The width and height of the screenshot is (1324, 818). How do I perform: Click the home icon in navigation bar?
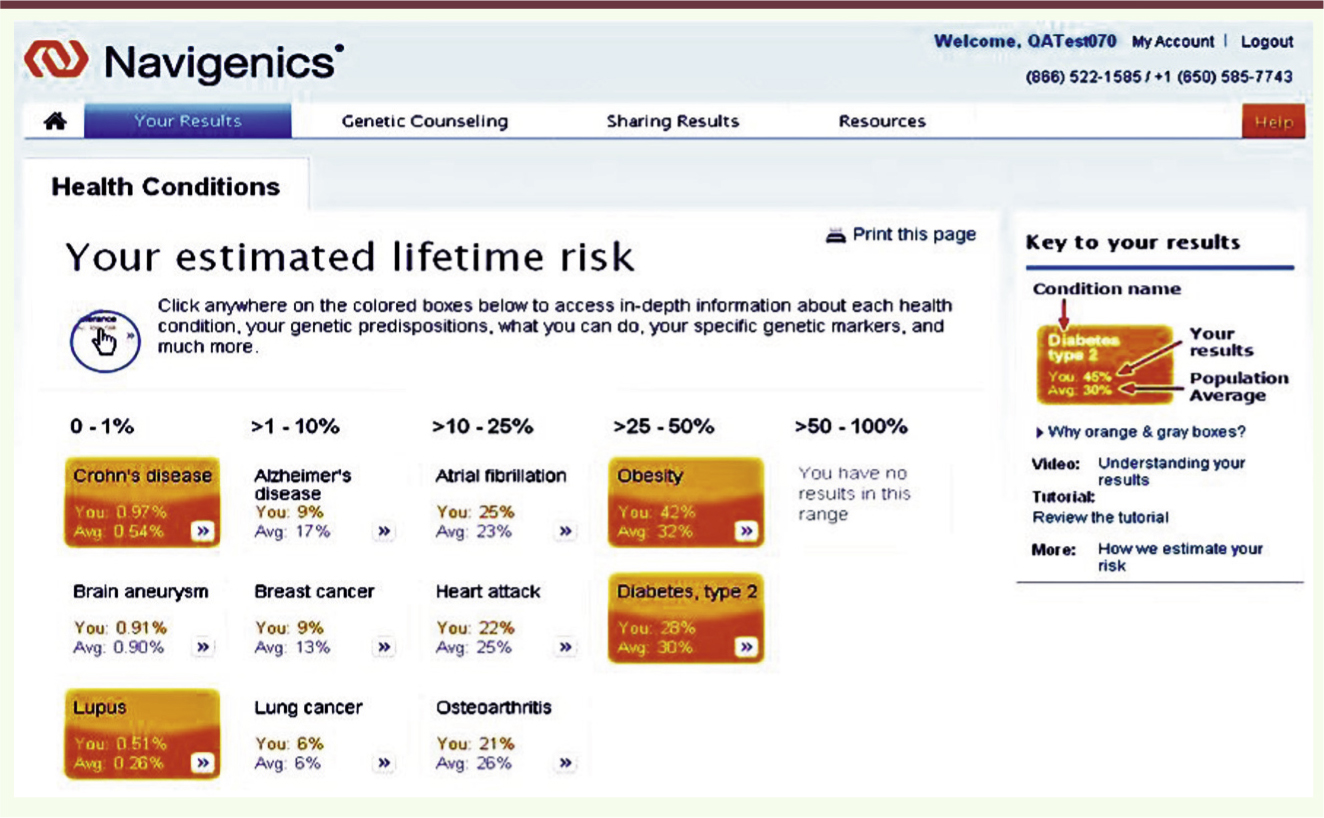coord(56,121)
